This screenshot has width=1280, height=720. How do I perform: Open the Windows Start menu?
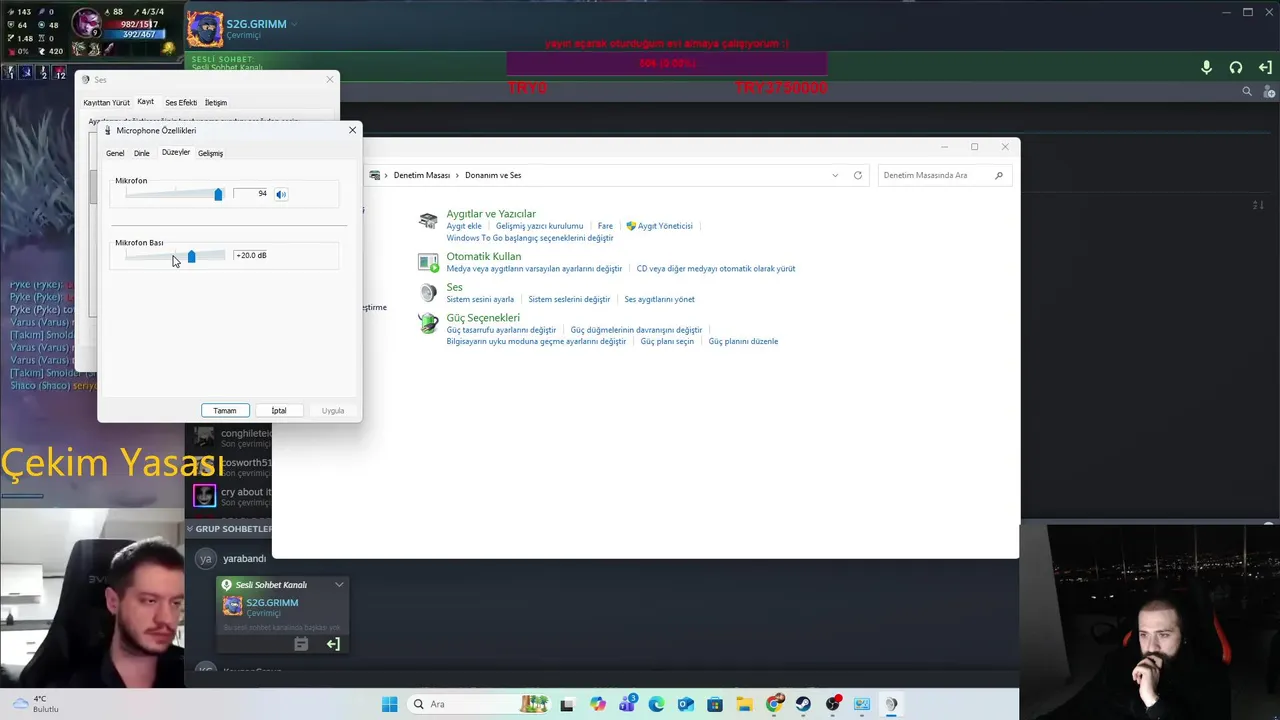pyautogui.click(x=389, y=704)
